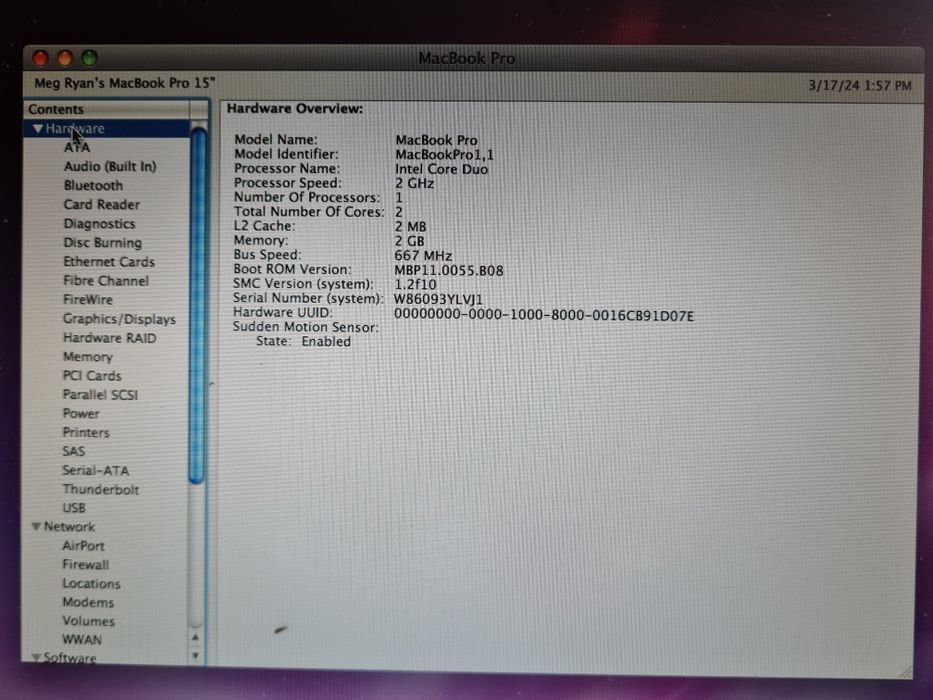This screenshot has width=933, height=700.
Task: Click the 3/17/24 1:57 PM timestamp
Action: [x=860, y=86]
